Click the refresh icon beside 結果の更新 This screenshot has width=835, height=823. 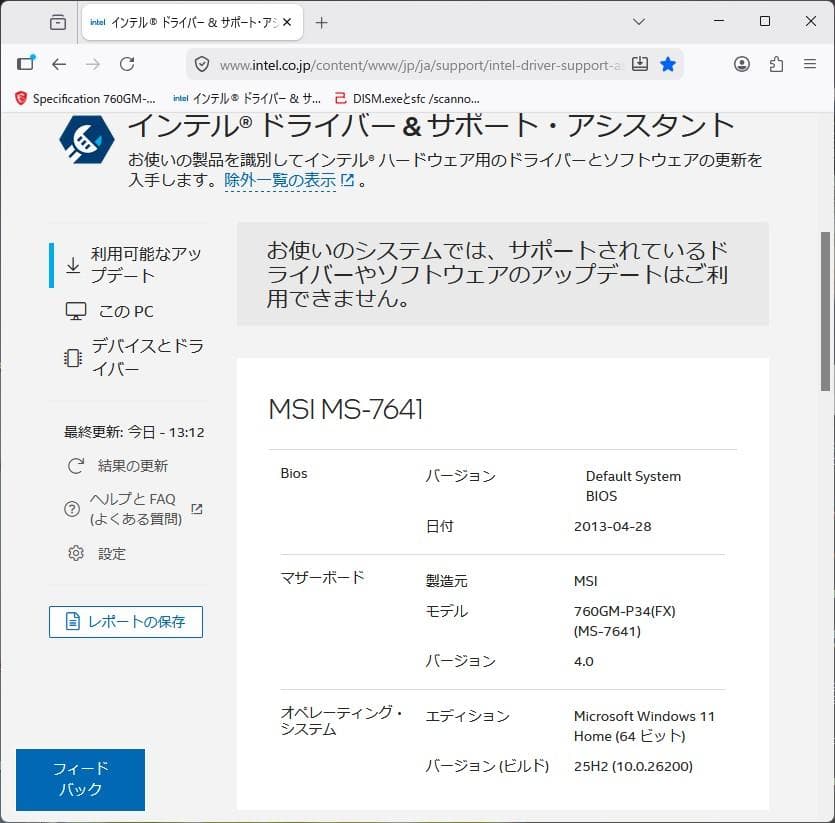click(76, 466)
